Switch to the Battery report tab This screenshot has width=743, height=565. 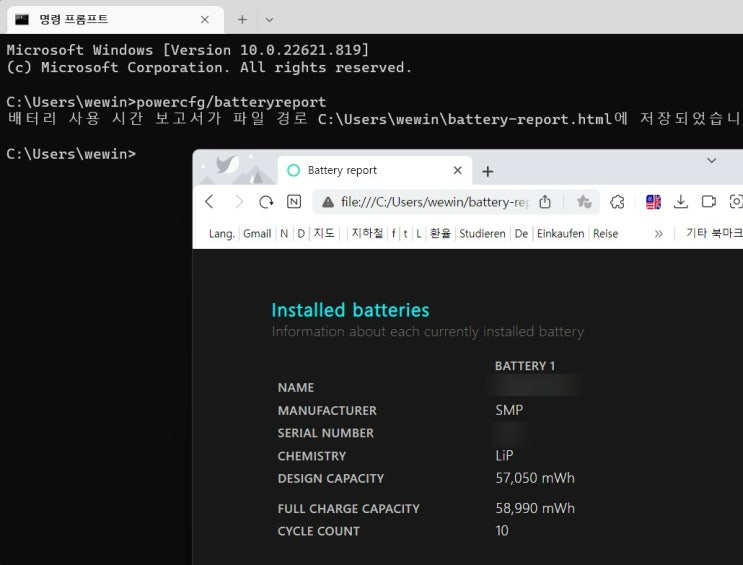374,170
